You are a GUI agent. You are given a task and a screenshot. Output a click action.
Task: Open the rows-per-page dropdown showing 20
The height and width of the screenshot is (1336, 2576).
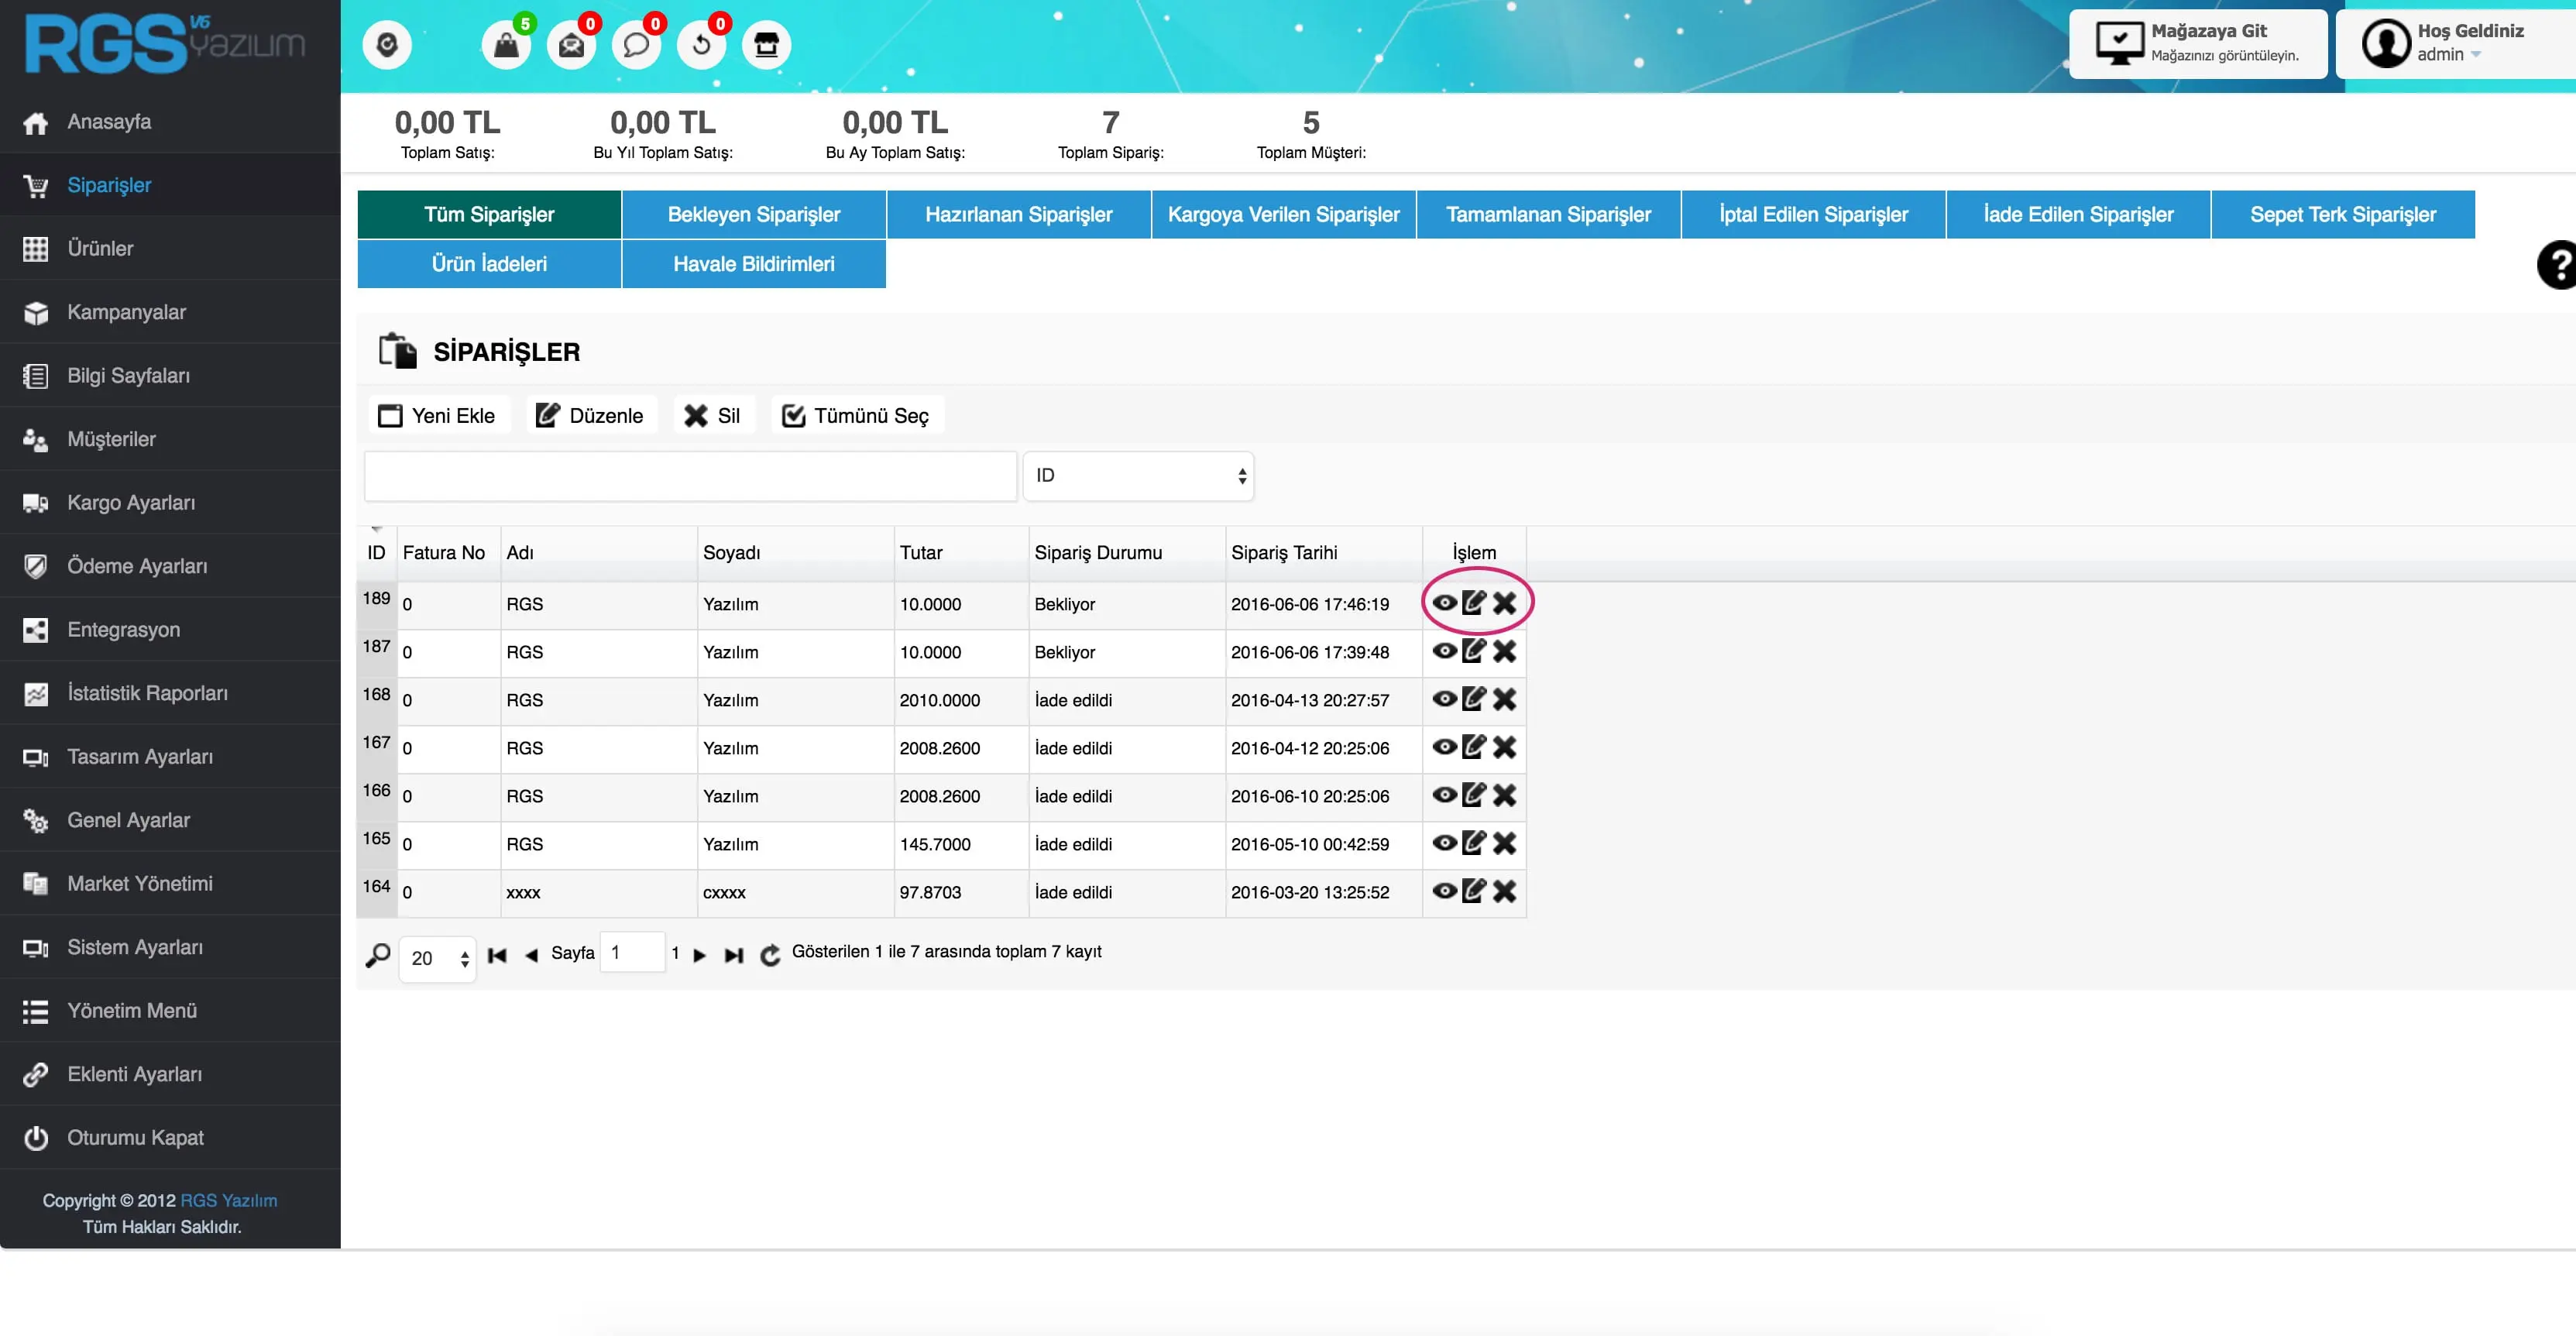(x=438, y=958)
